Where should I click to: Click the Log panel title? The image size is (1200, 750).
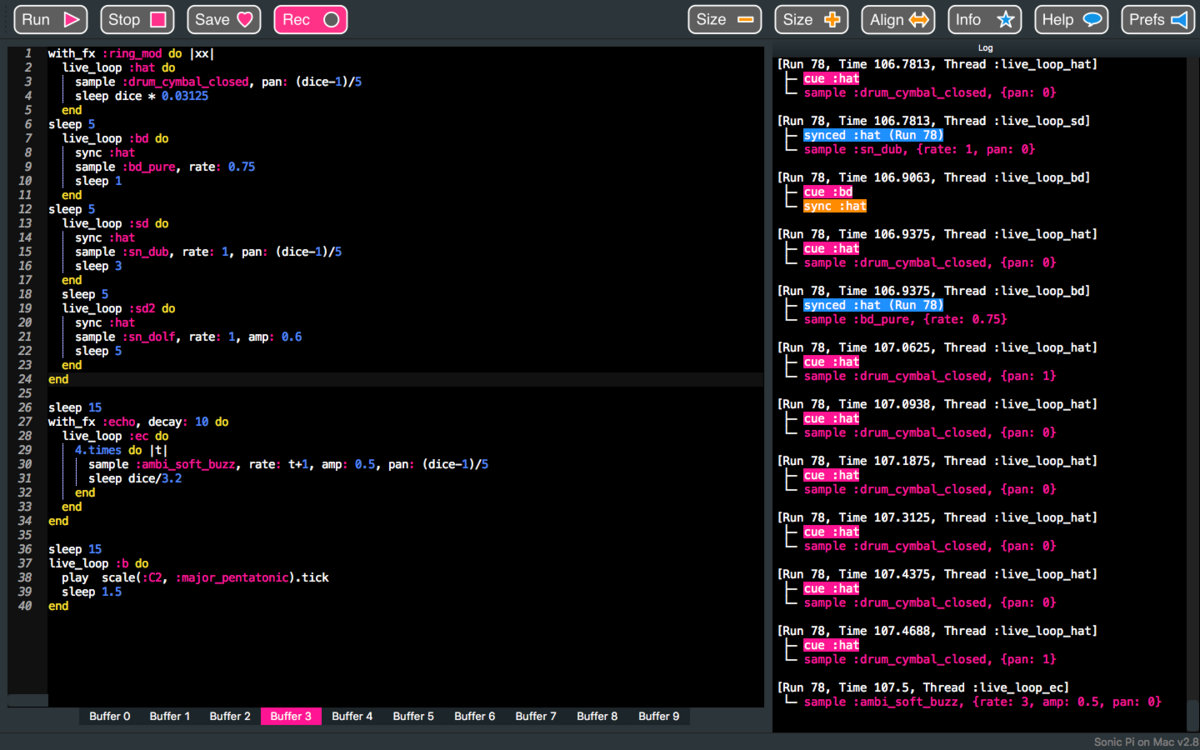985,48
